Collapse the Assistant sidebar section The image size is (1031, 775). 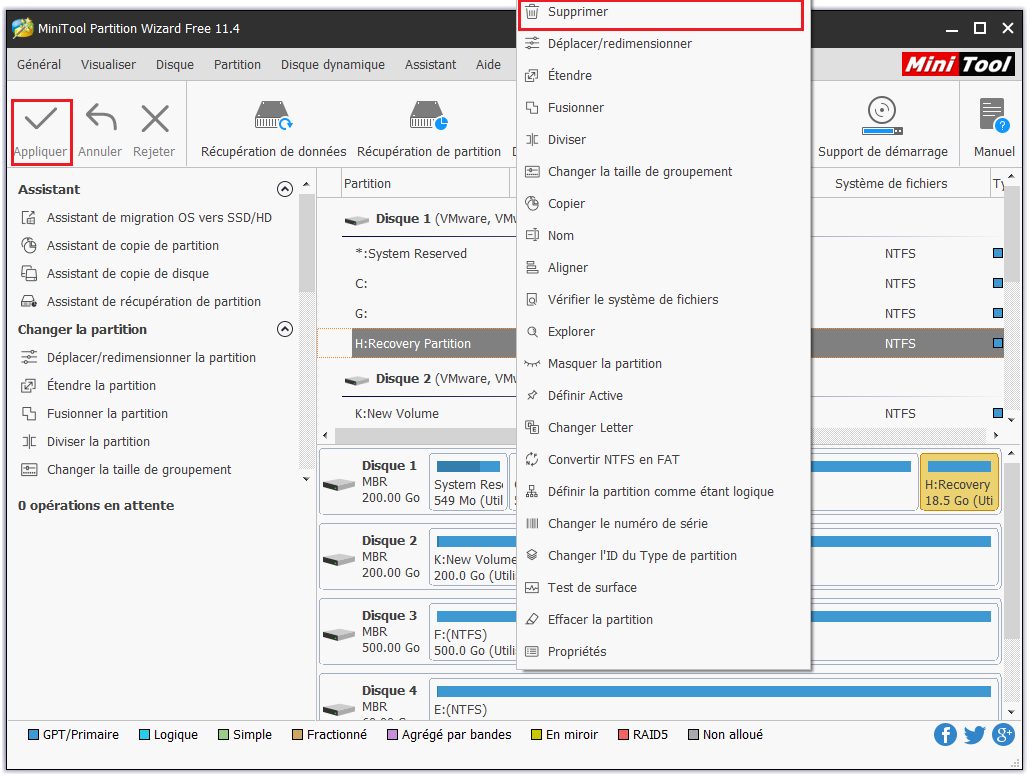285,189
